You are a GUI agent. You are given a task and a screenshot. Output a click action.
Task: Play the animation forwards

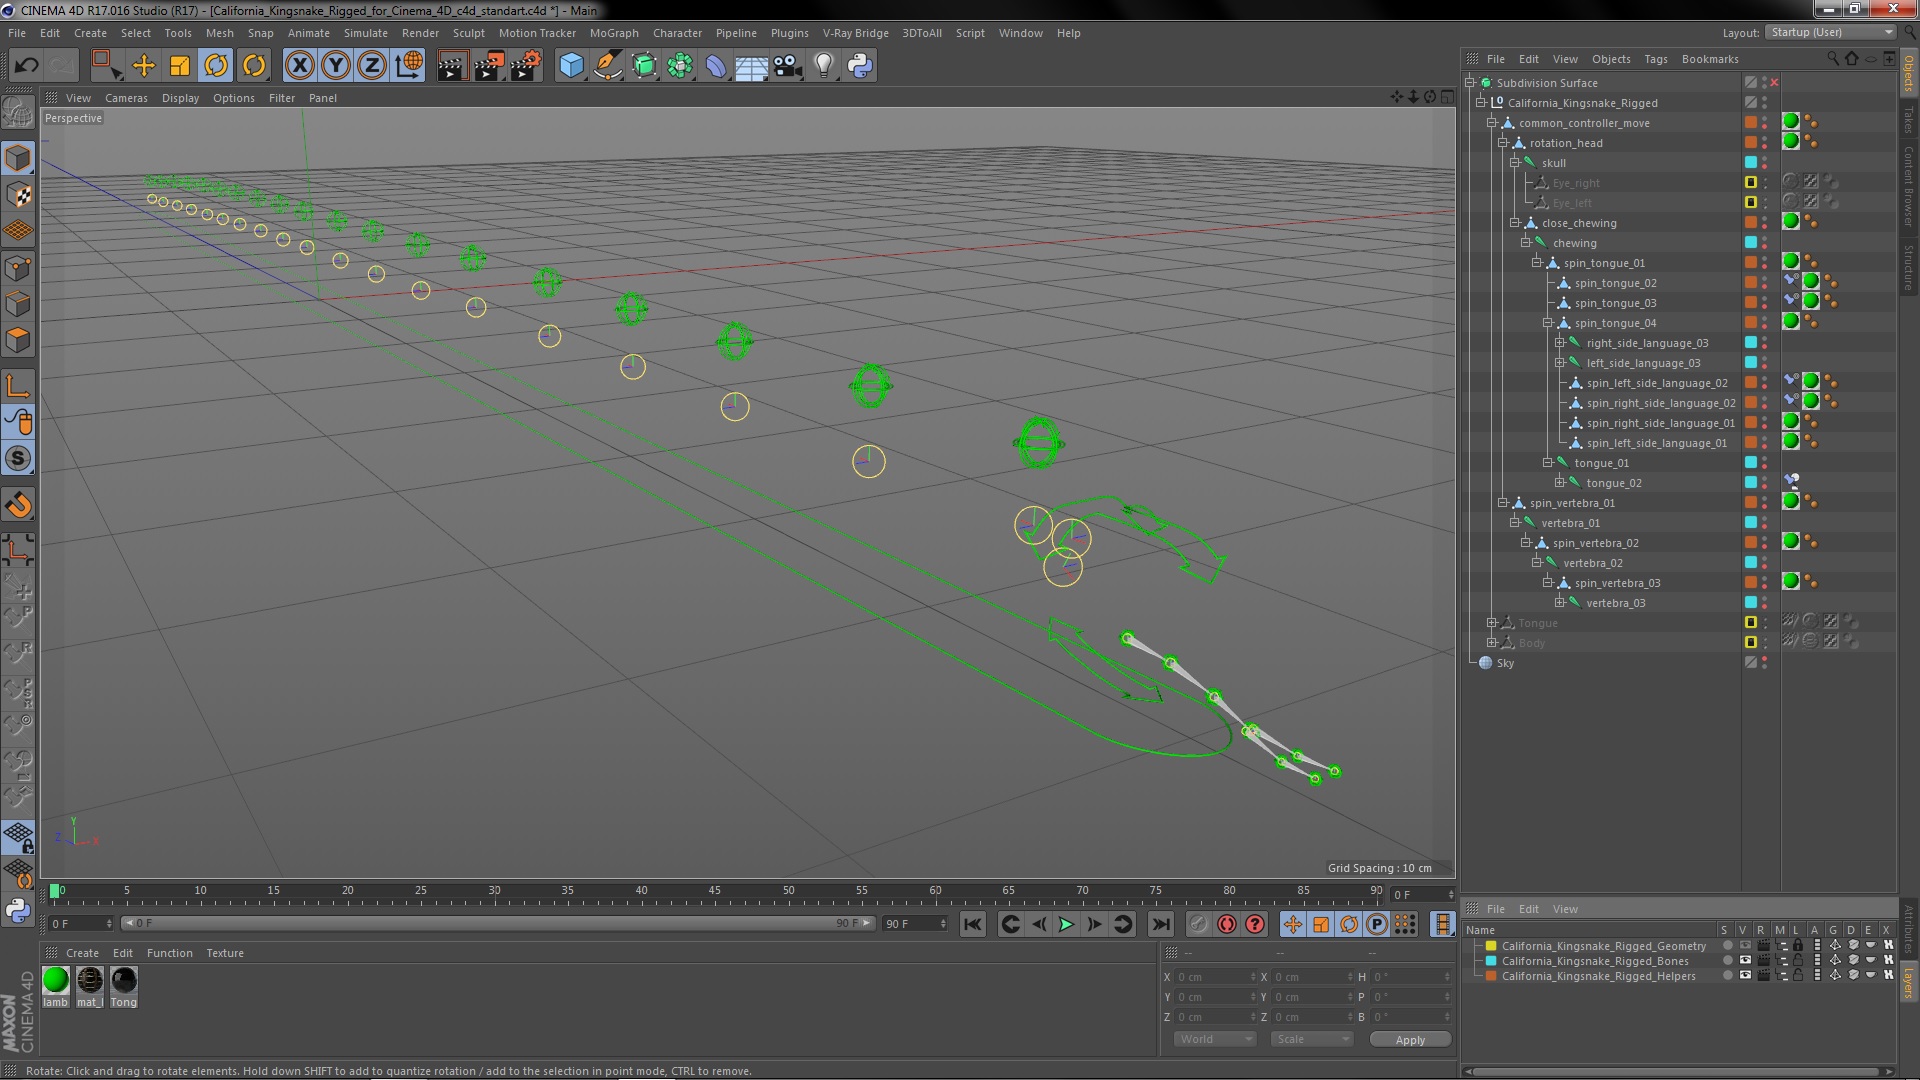point(1066,924)
